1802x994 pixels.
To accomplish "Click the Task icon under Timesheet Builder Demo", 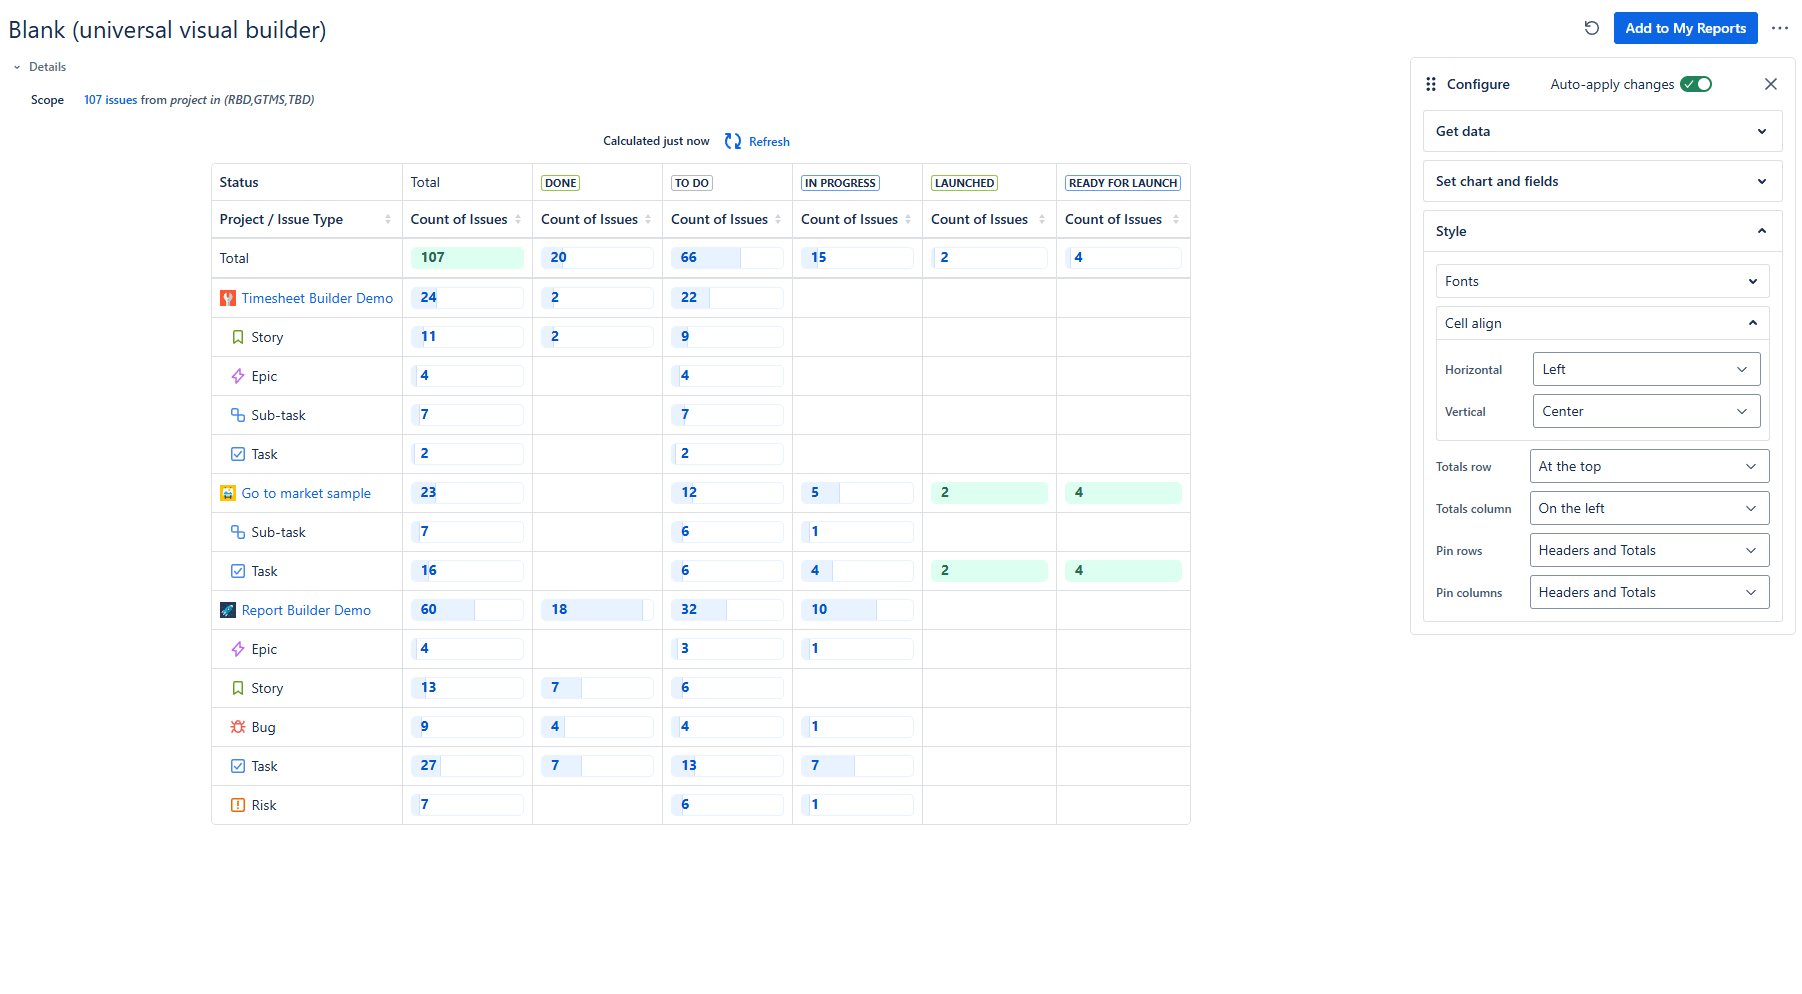I will click(x=238, y=454).
